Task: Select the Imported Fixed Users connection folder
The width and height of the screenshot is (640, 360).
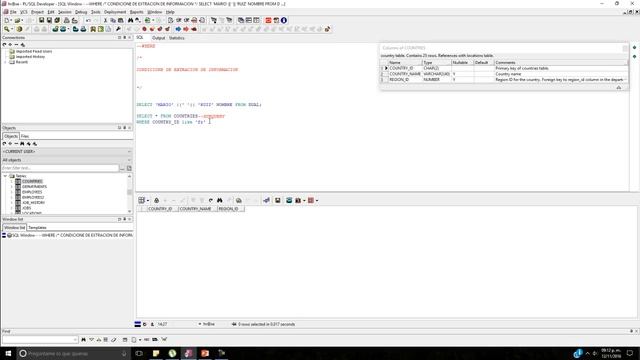Action: [x=34, y=51]
